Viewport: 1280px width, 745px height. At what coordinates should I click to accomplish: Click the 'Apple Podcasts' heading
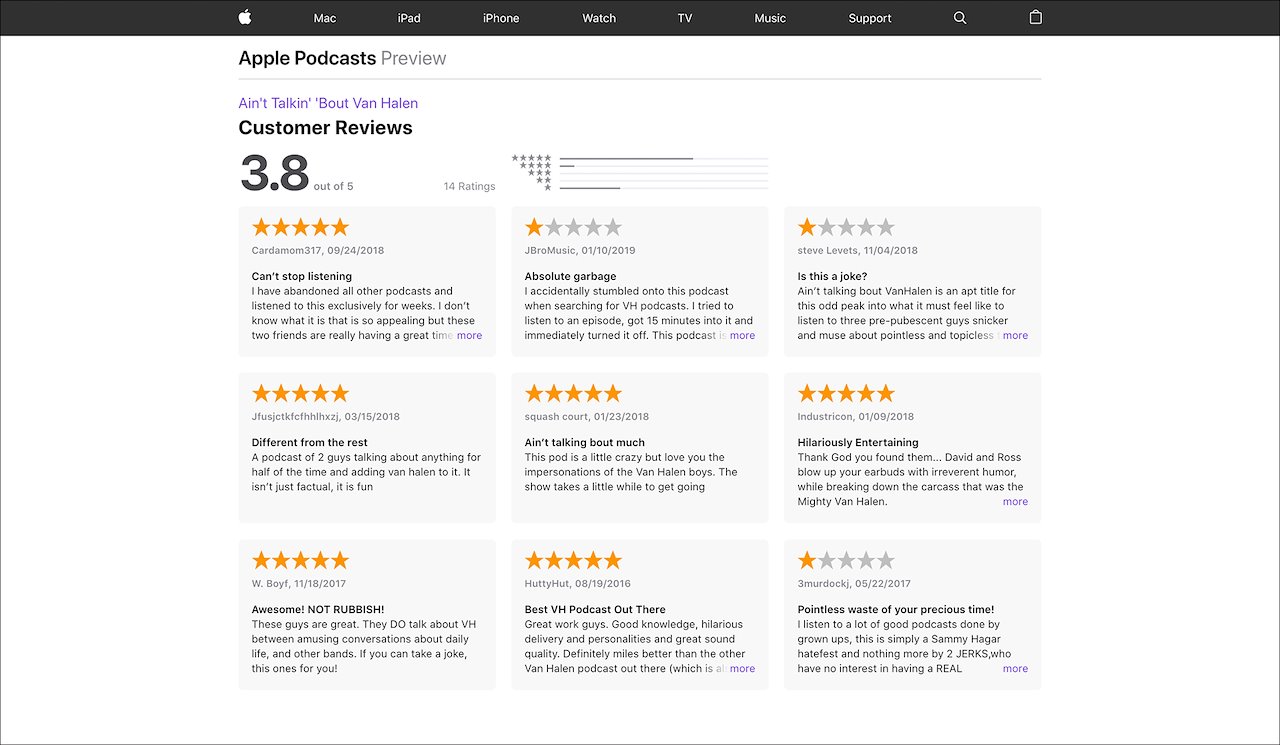307,58
